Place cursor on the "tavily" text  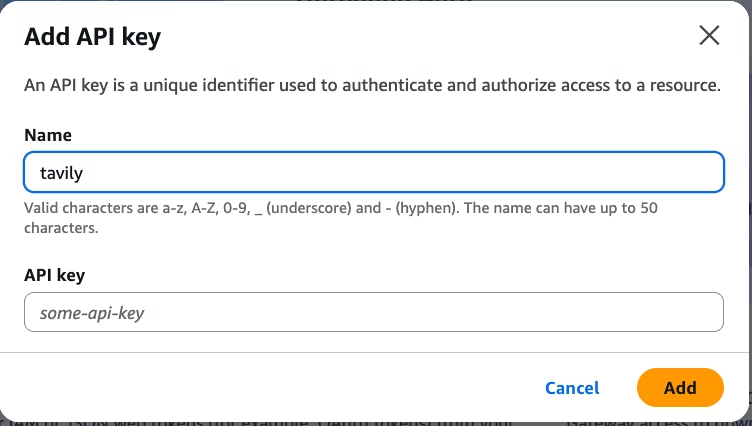[x=60, y=172]
